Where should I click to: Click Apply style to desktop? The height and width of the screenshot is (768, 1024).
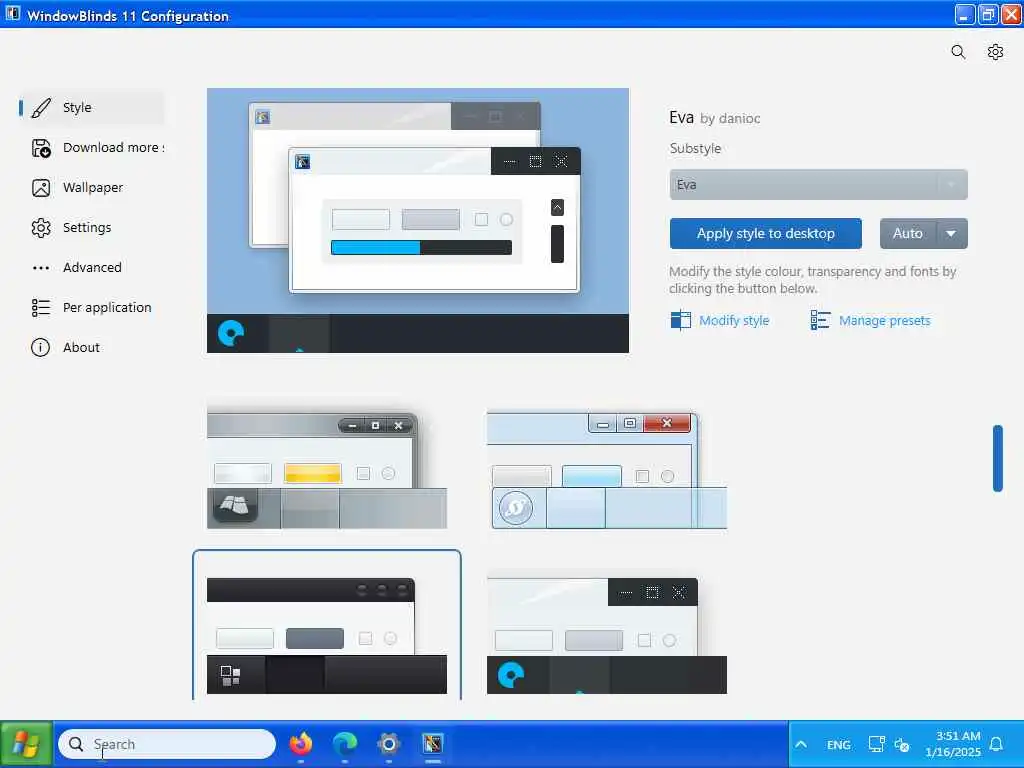[765, 233]
